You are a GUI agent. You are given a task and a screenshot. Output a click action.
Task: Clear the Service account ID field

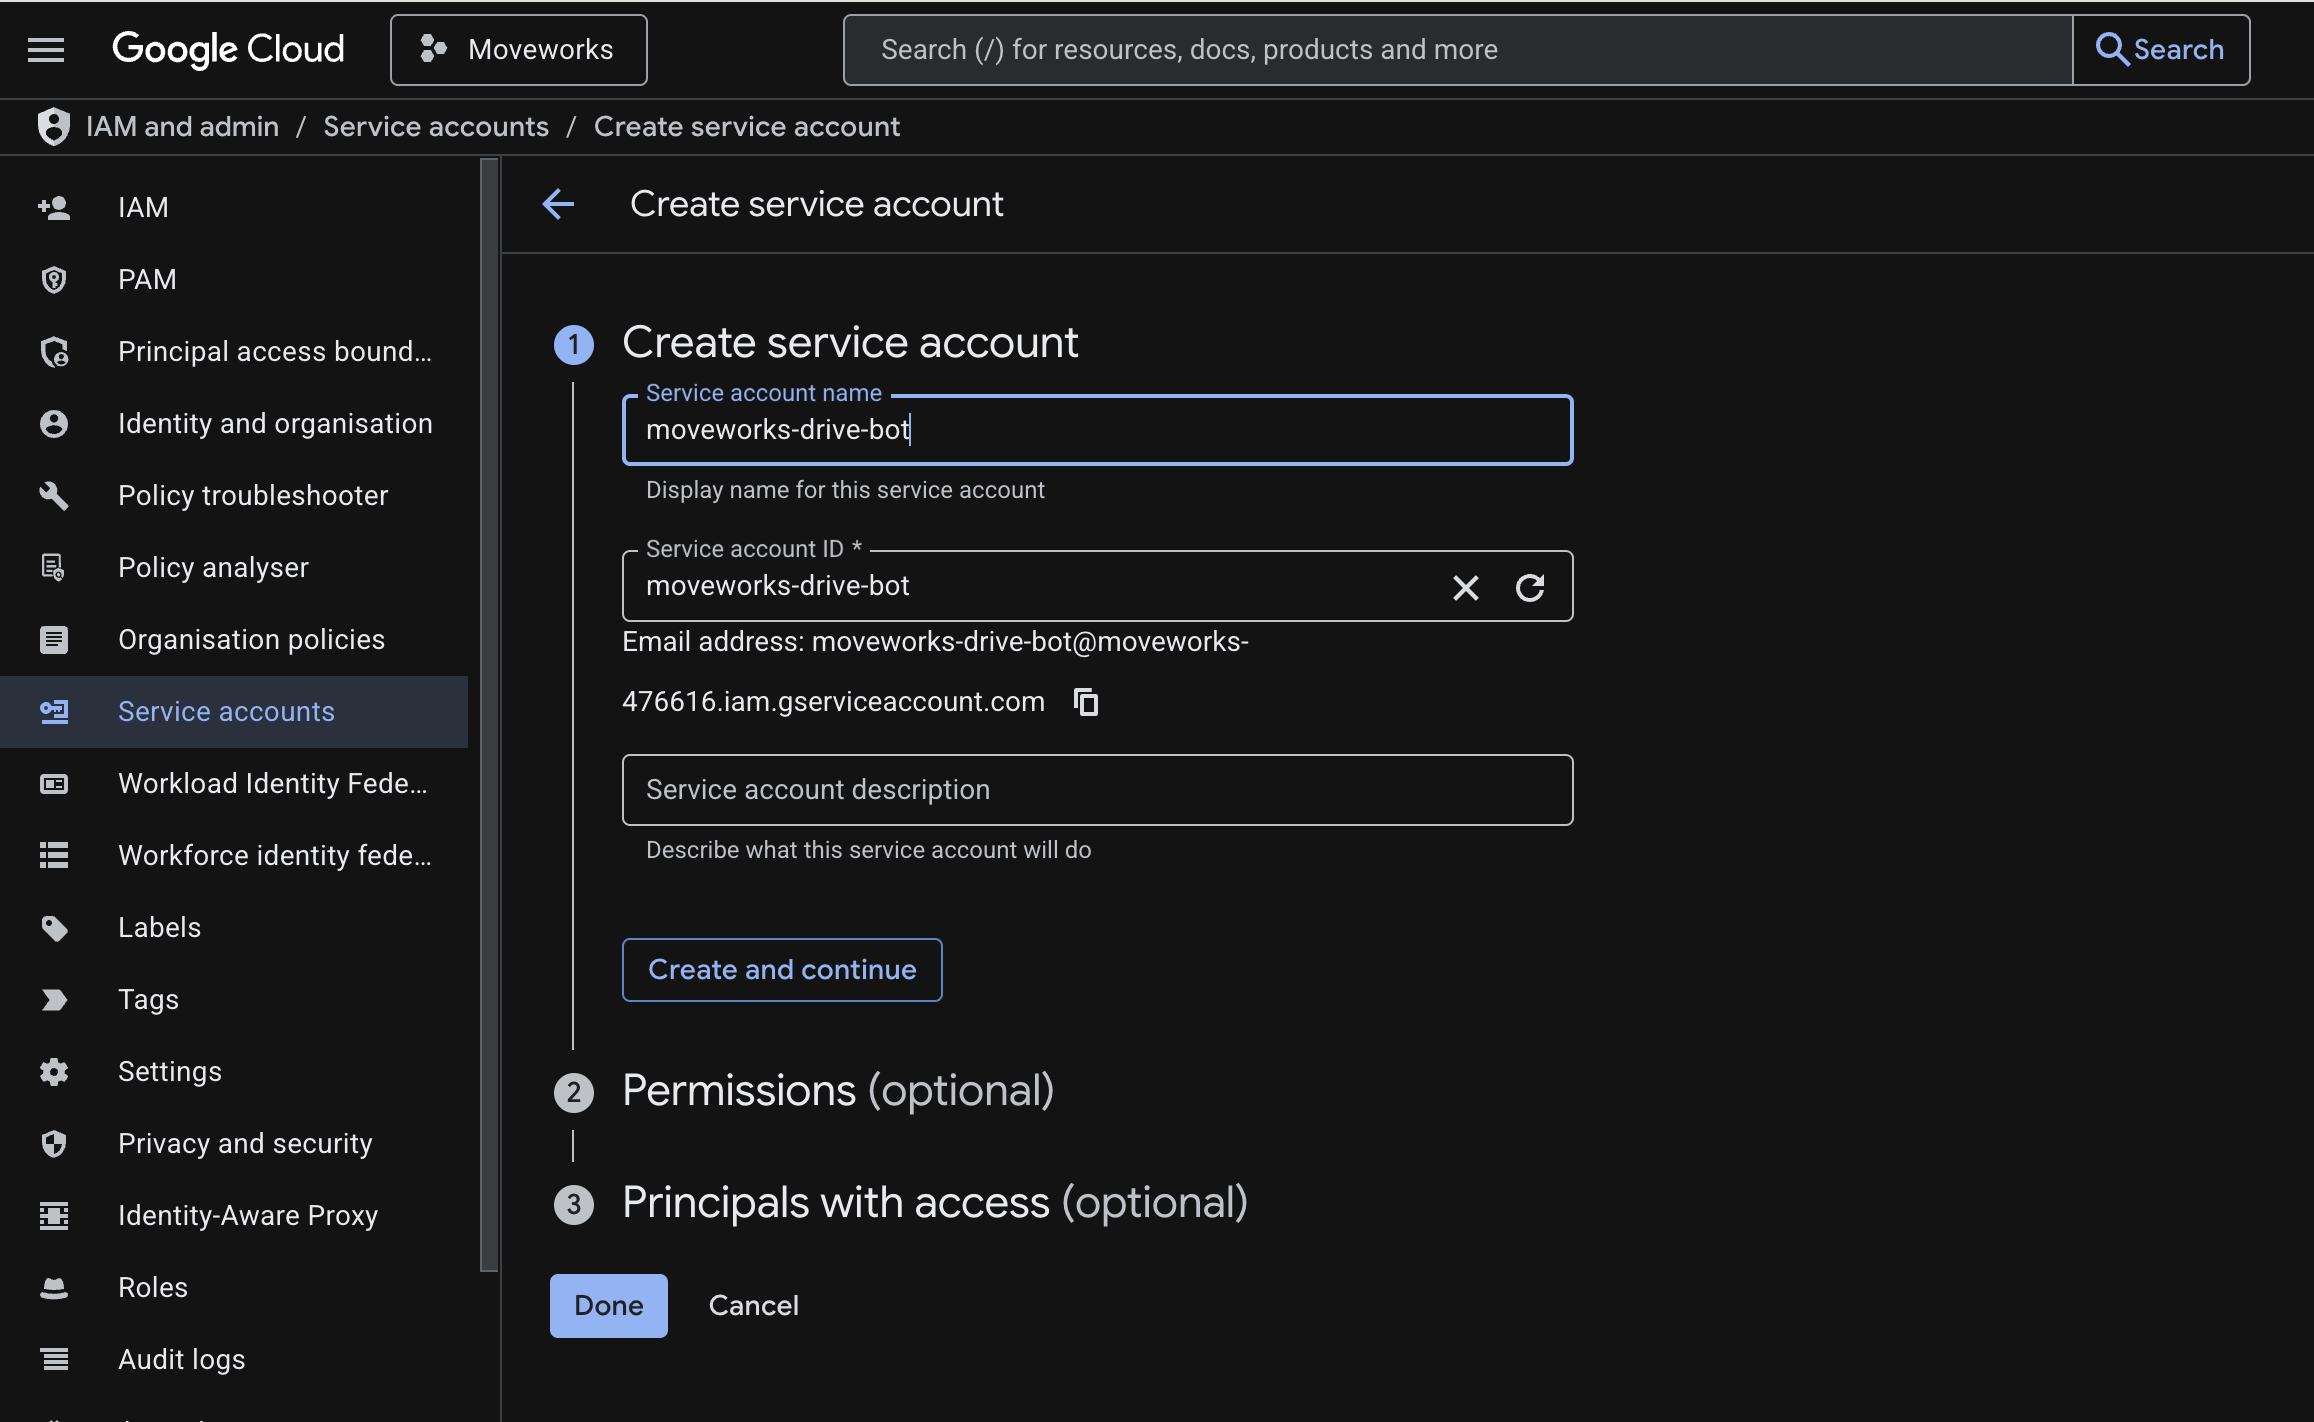pos(1465,587)
